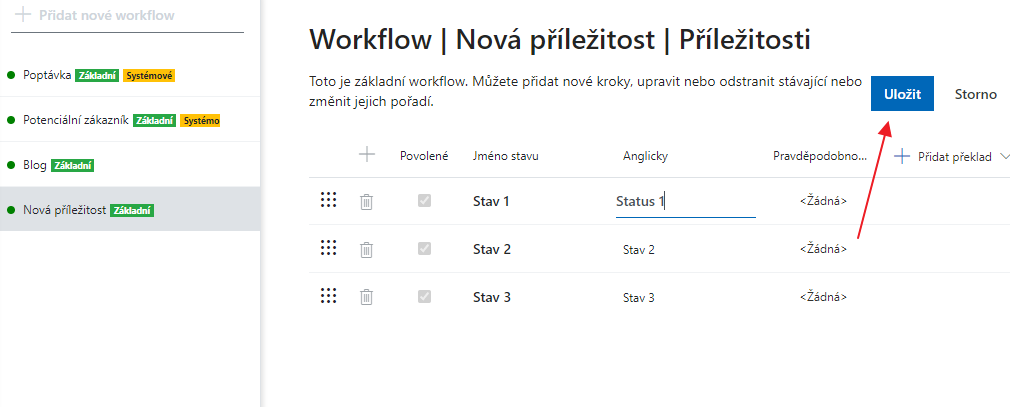Click the drag handle for Stav 2

coord(329,248)
